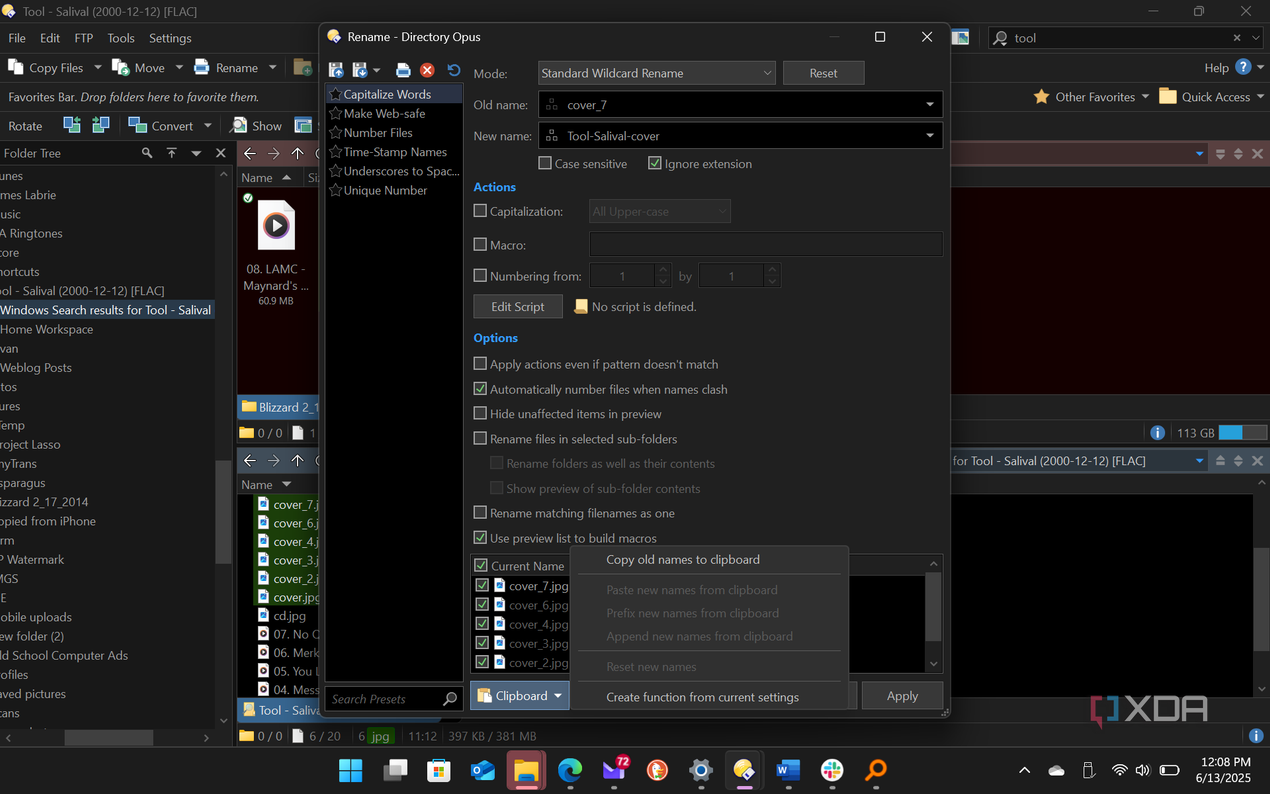Uncheck the Ignore extension checkbox
The width and height of the screenshot is (1270, 794).
(655, 163)
